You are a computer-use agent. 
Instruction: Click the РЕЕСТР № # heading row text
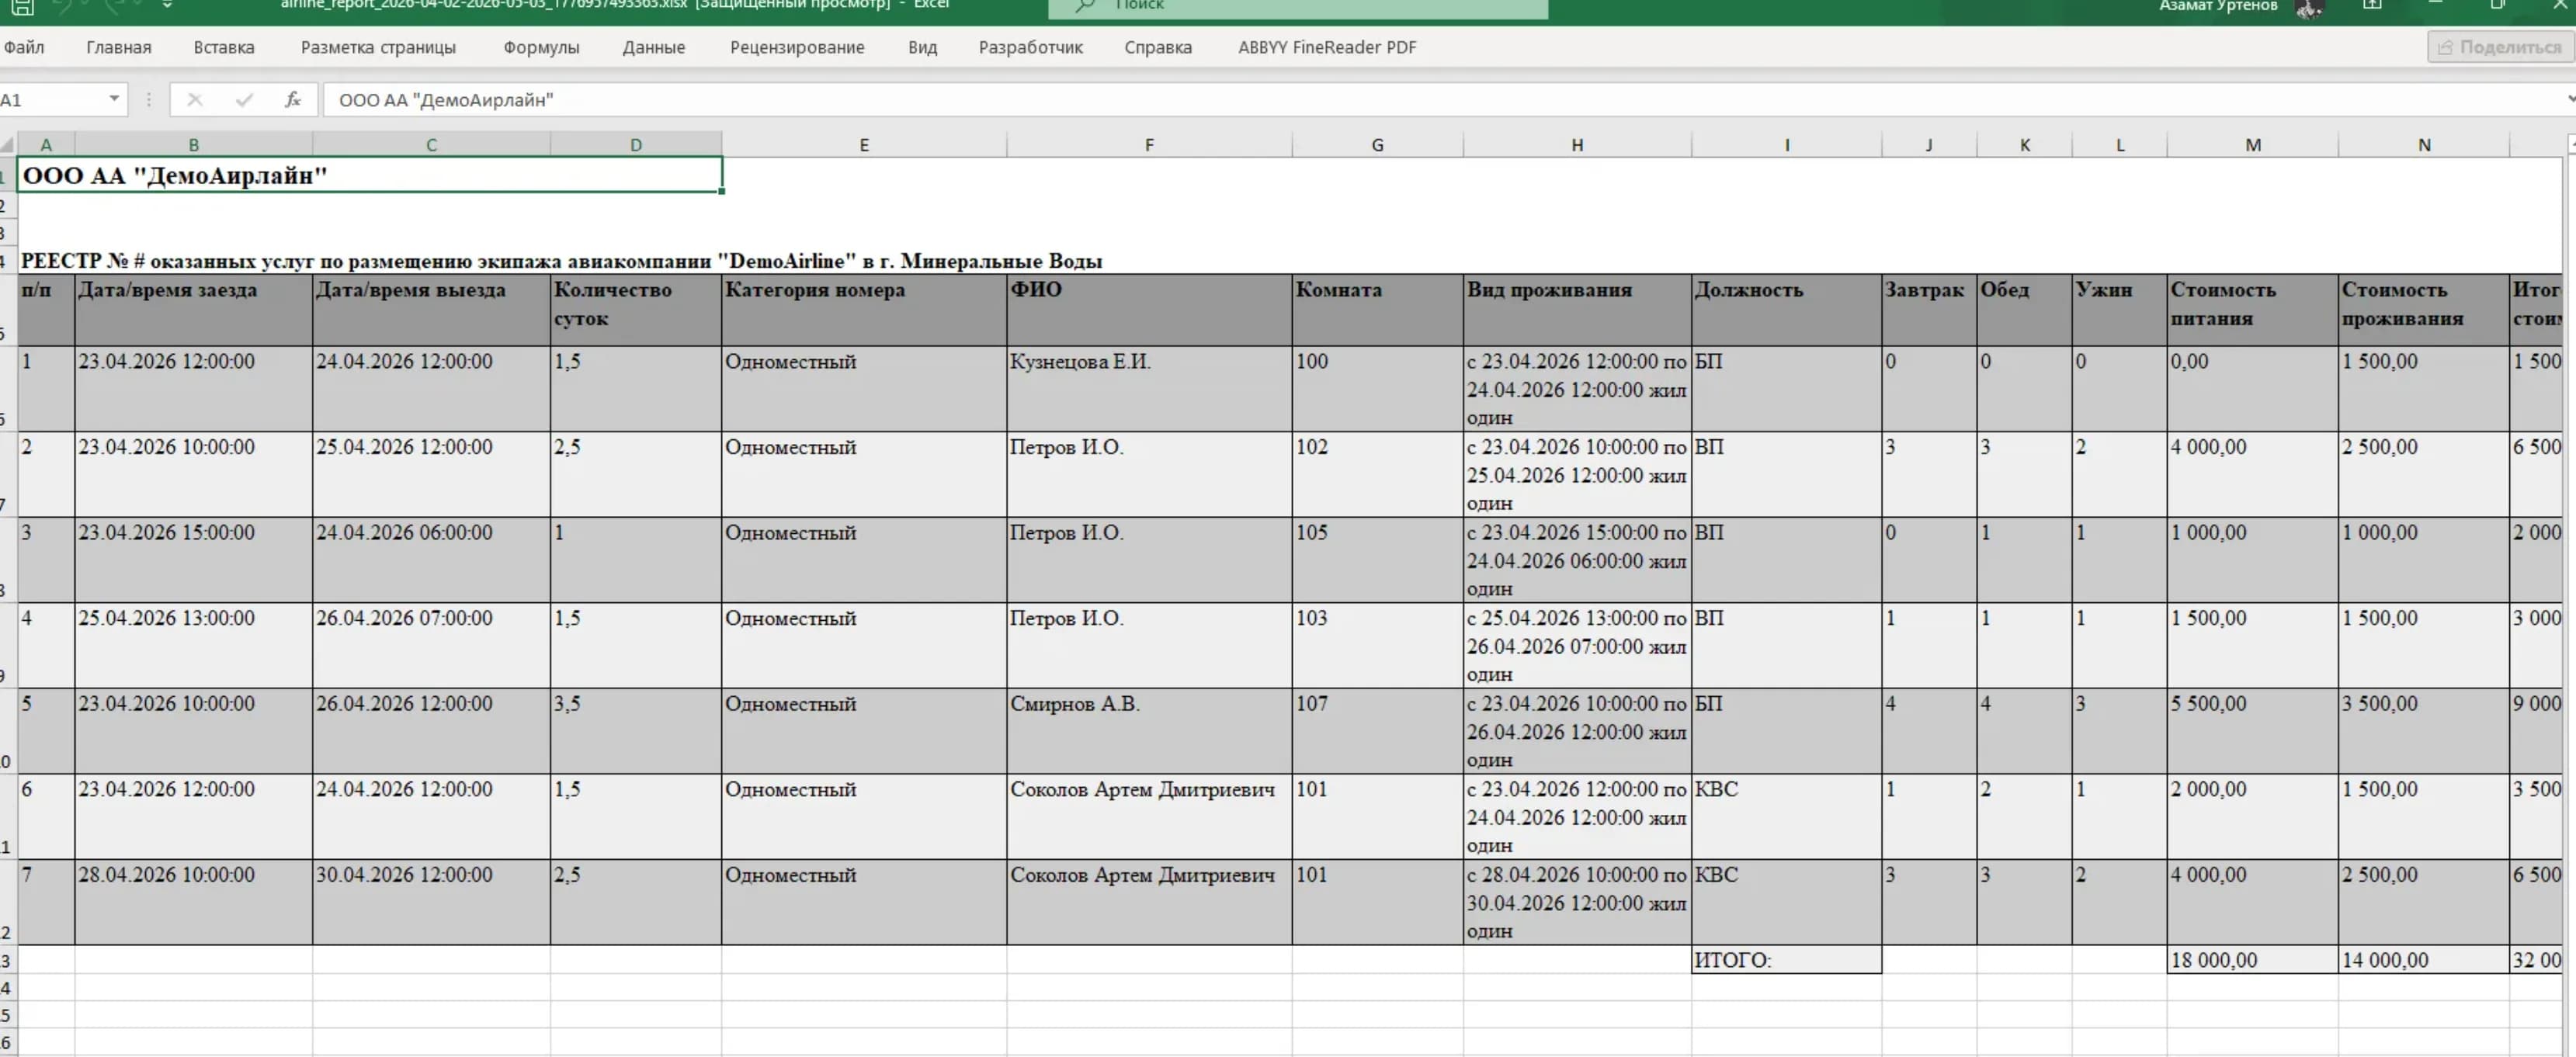(561, 261)
